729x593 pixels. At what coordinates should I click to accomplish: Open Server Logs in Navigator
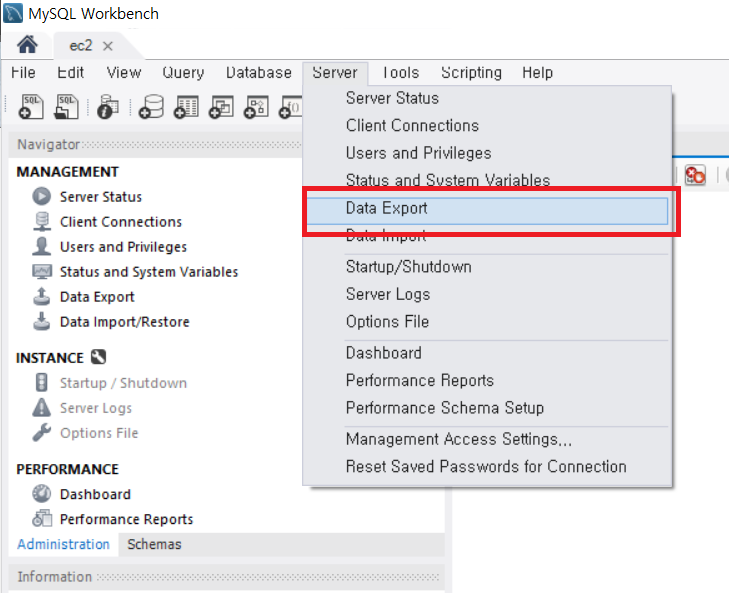pos(96,408)
